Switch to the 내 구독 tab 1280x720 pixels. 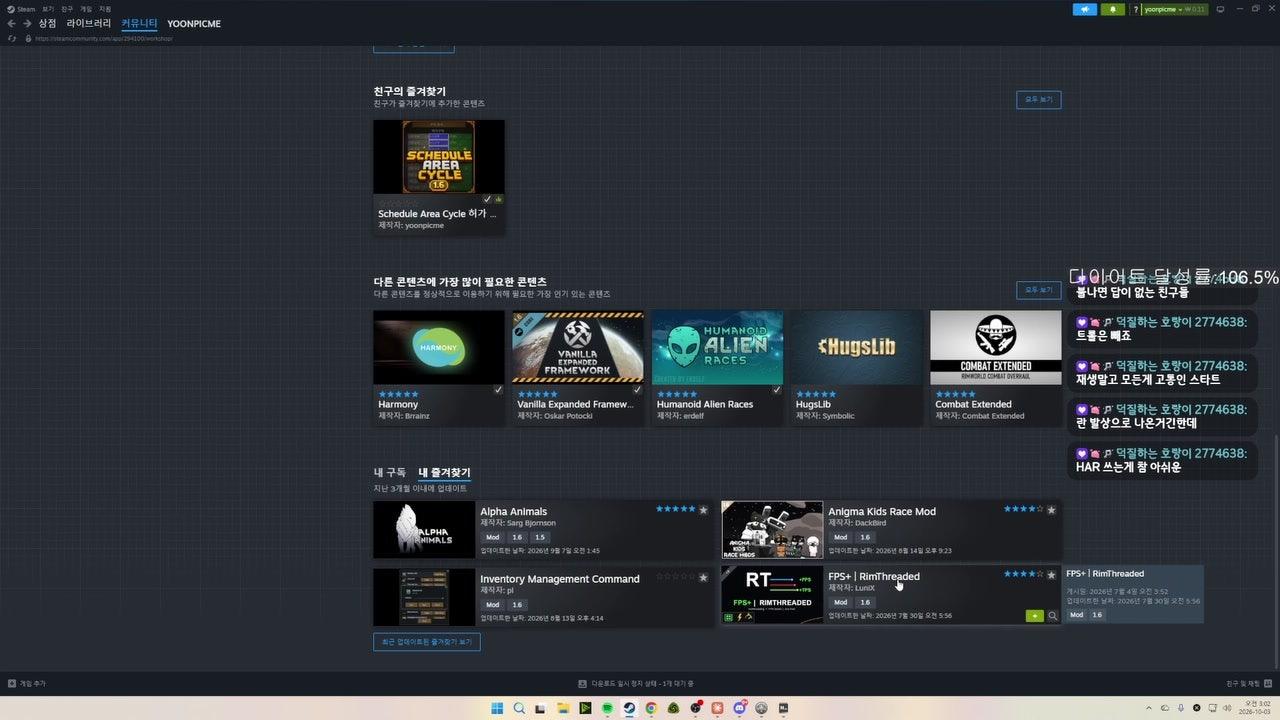(390, 472)
